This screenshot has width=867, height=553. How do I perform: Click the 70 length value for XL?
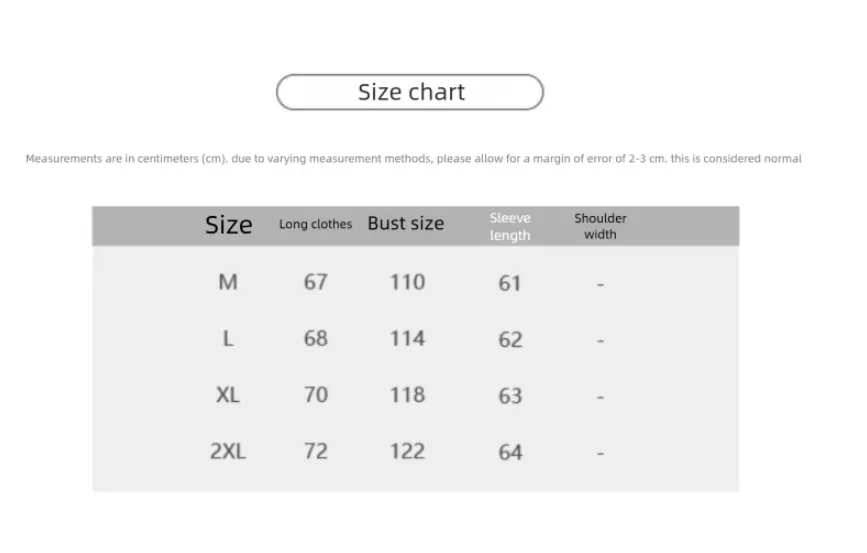click(316, 395)
